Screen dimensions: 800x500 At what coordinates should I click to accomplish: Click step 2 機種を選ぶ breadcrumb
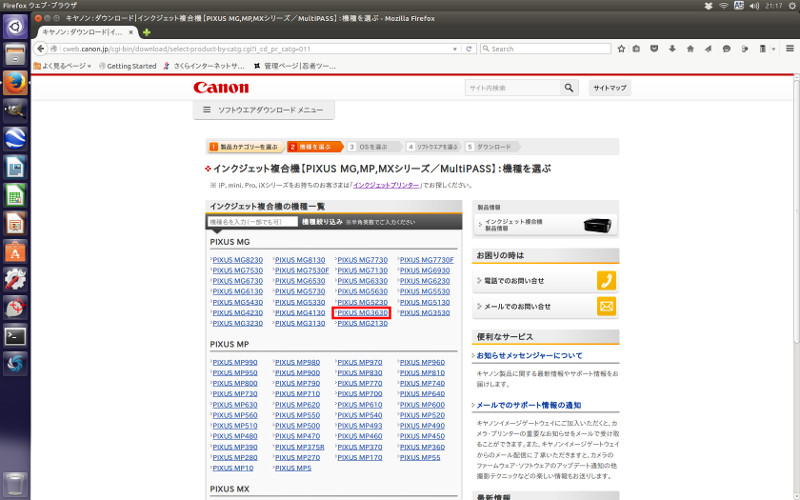(x=315, y=147)
